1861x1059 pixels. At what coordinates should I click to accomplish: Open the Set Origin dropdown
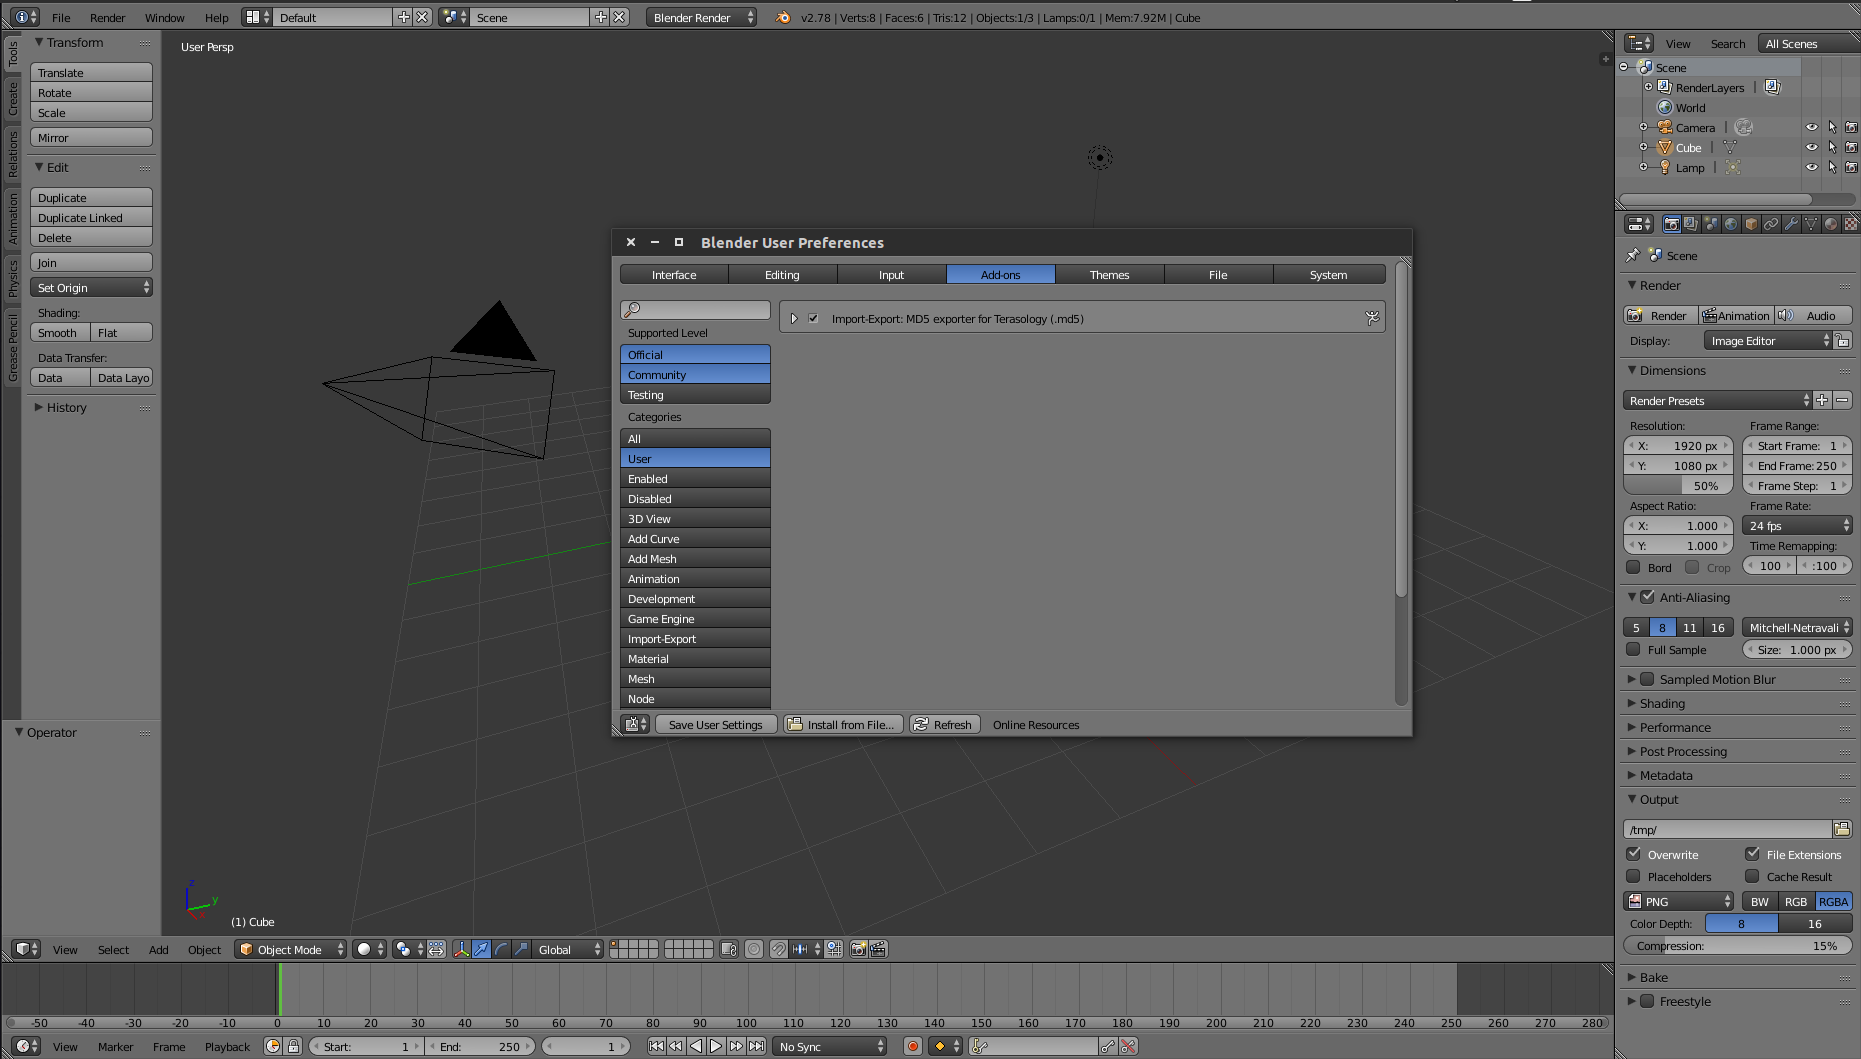point(91,288)
